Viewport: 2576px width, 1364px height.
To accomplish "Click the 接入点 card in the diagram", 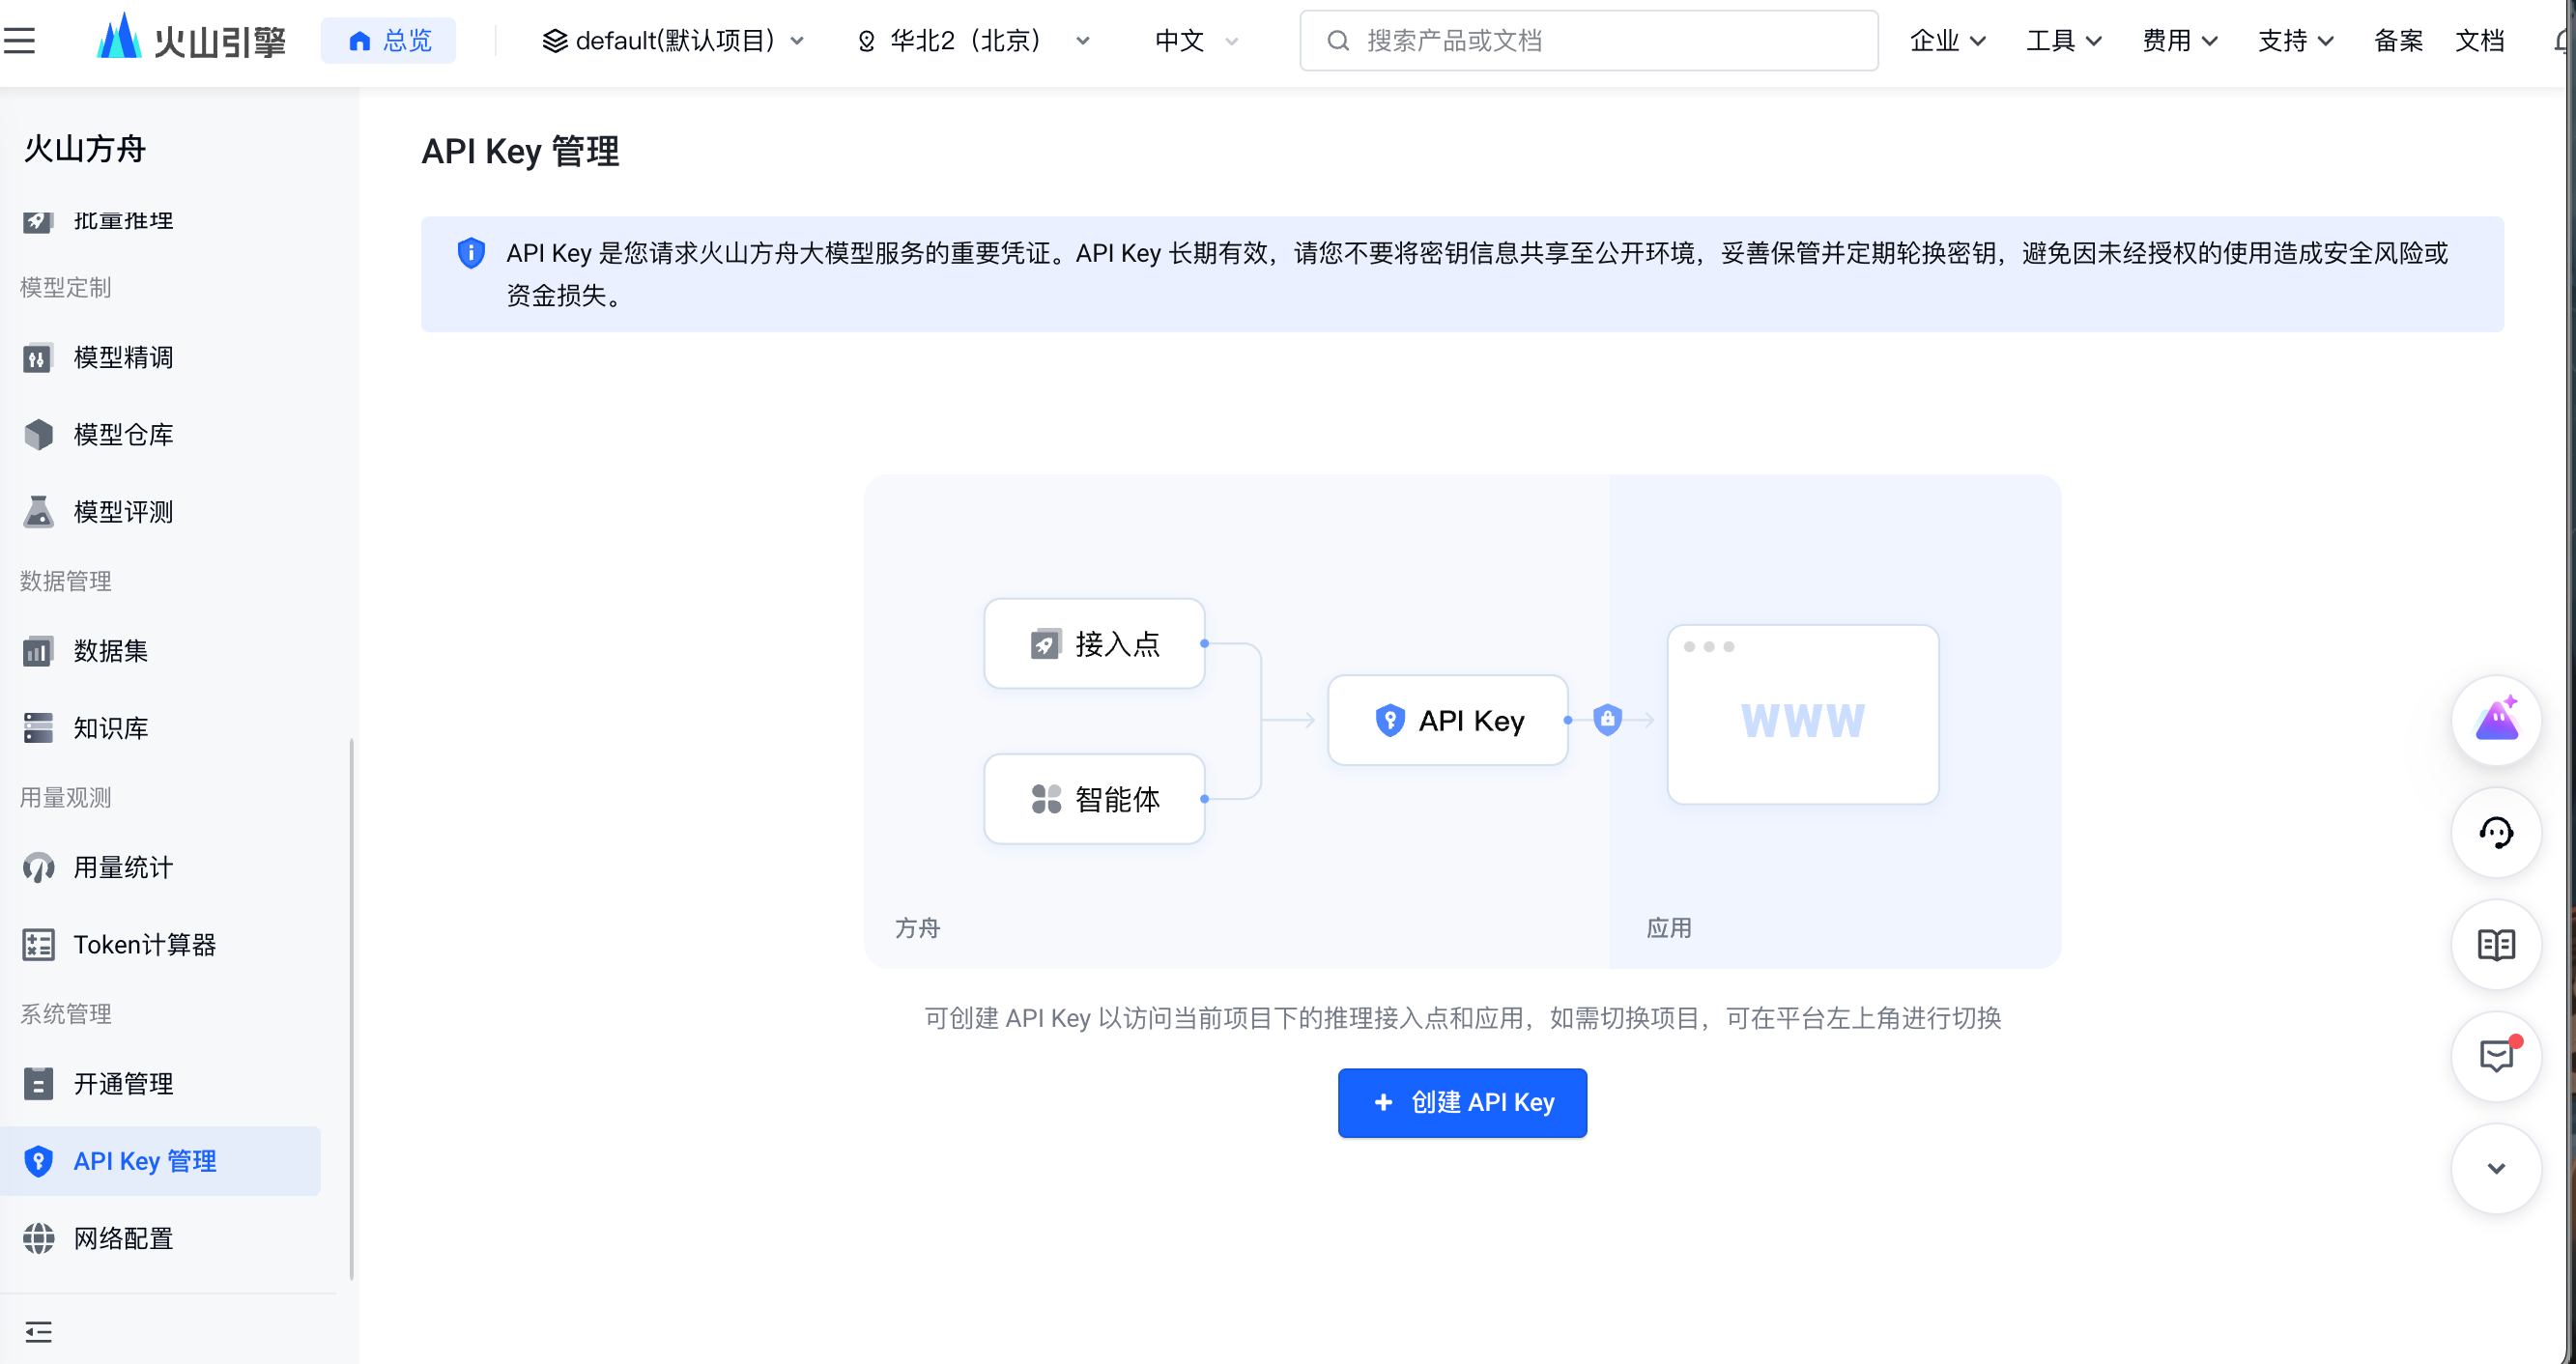I will (1094, 643).
